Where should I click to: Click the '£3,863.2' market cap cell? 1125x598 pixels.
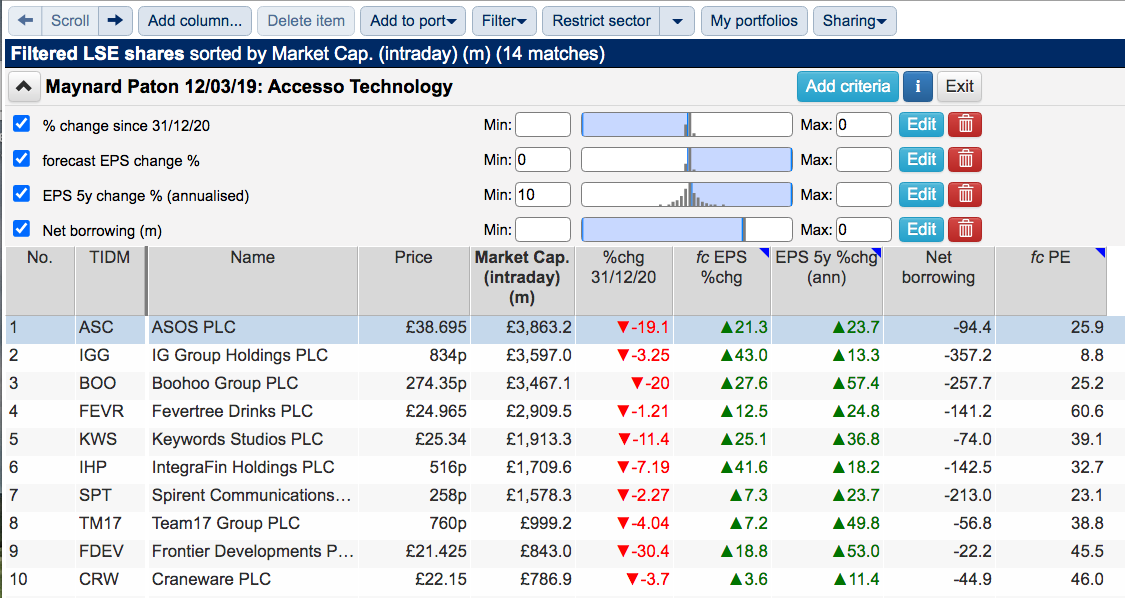pyautogui.click(x=522, y=327)
